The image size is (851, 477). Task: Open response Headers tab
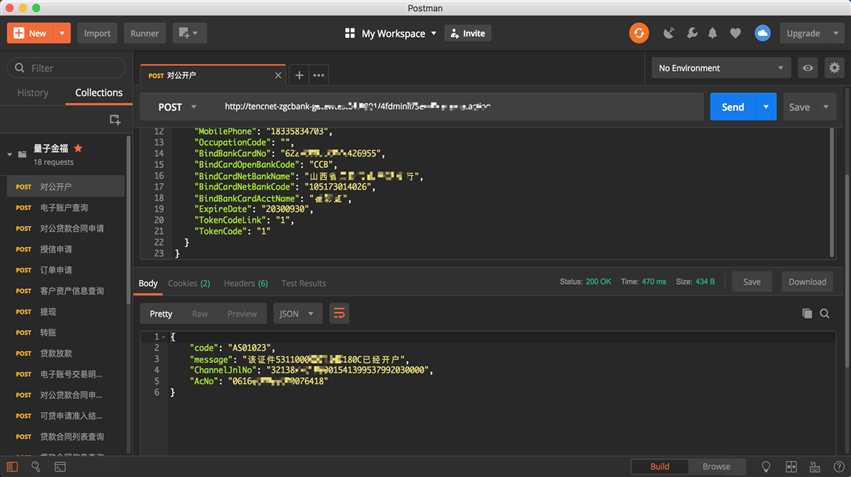point(246,283)
